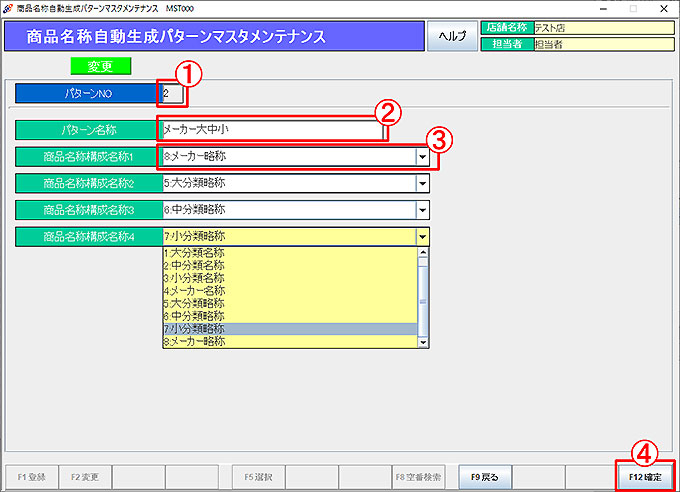Collapse the 商品名称構成名称4 dropdown arrow
Image resolution: width=680 pixels, height=492 pixels.
tap(422, 237)
